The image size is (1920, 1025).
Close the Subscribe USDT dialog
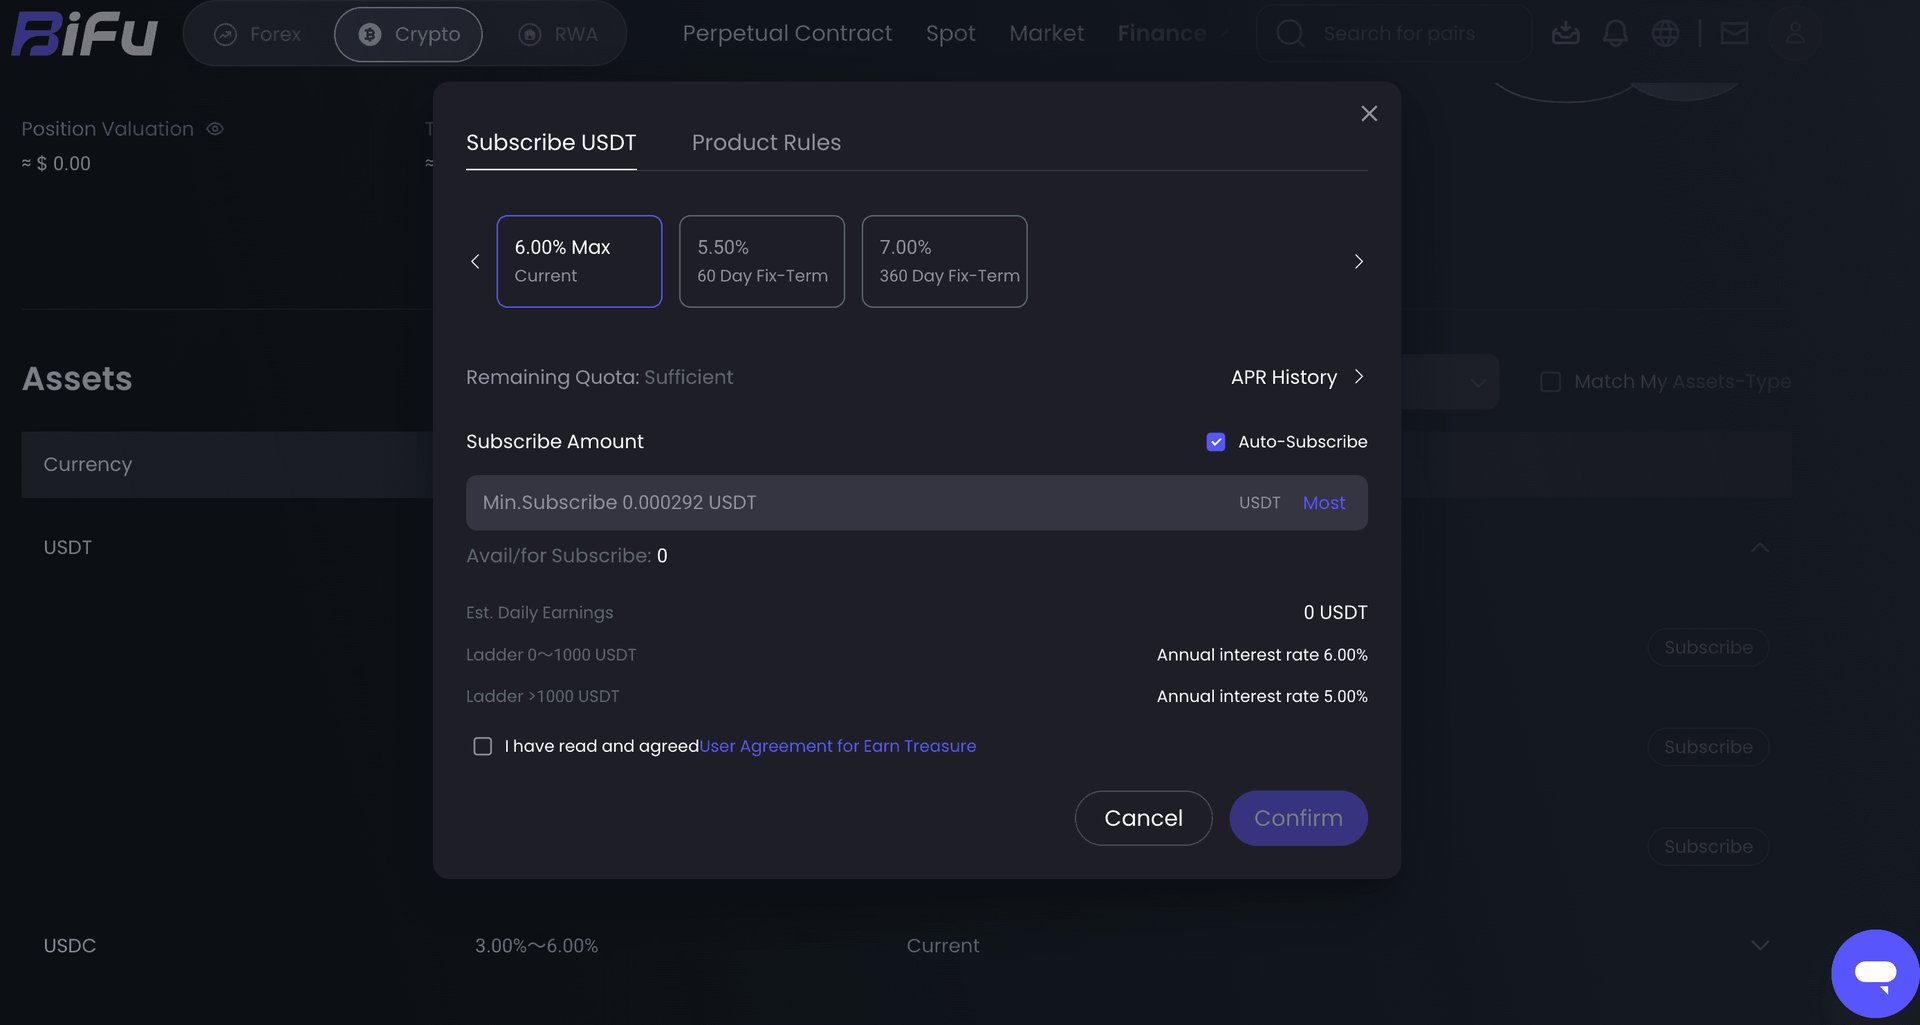1369,114
